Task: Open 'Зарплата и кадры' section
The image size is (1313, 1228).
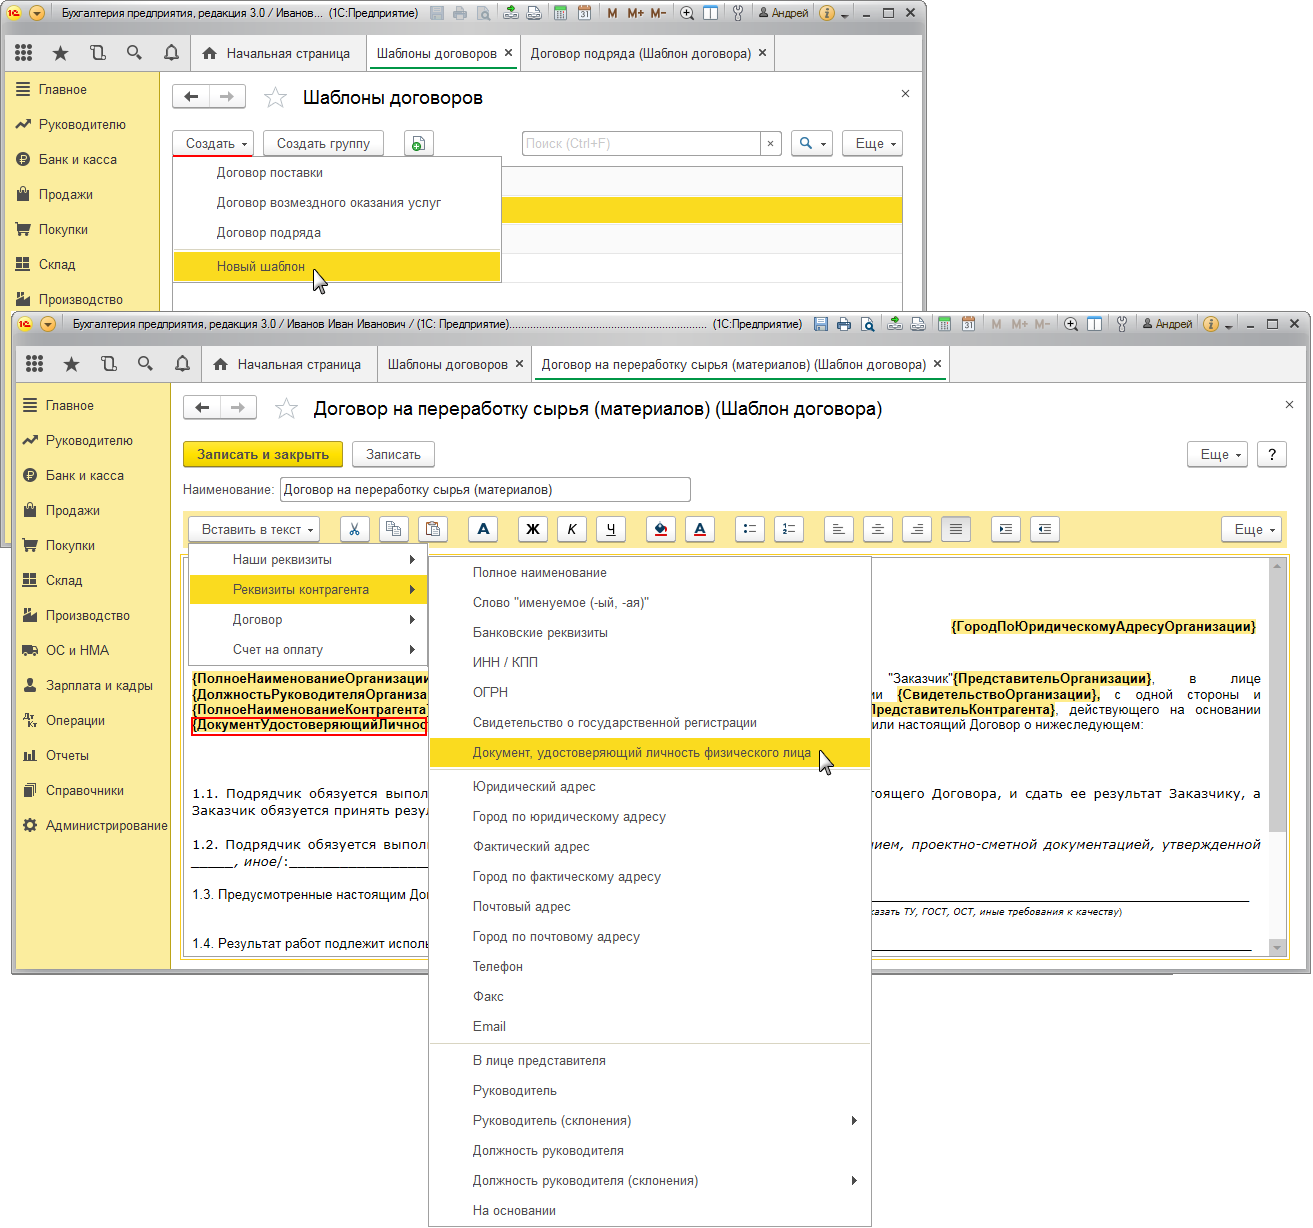Action: pos(93,685)
